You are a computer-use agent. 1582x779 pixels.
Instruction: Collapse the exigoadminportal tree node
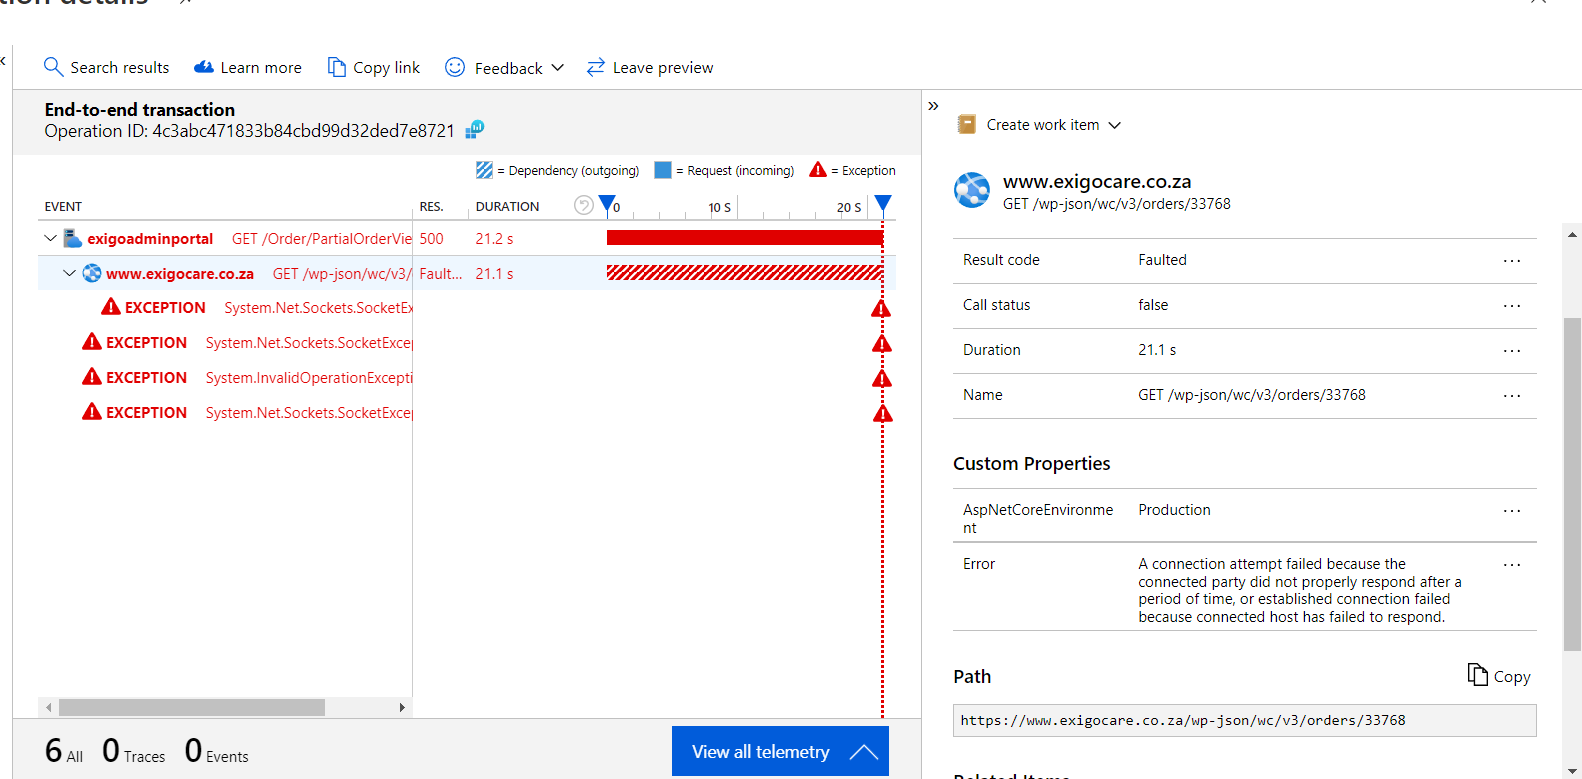coord(50,238)
